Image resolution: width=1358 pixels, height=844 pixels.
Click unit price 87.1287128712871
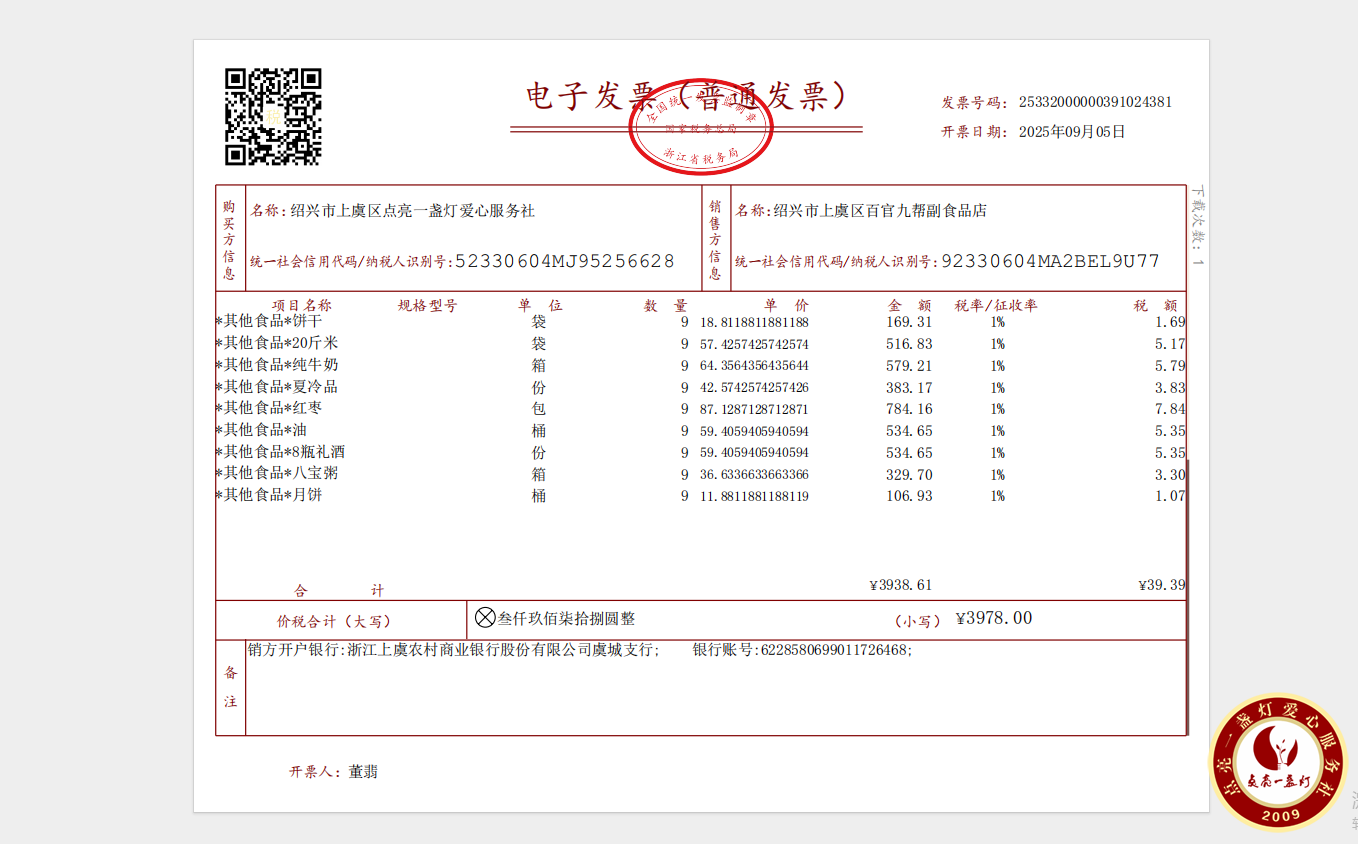coord(754,409)
